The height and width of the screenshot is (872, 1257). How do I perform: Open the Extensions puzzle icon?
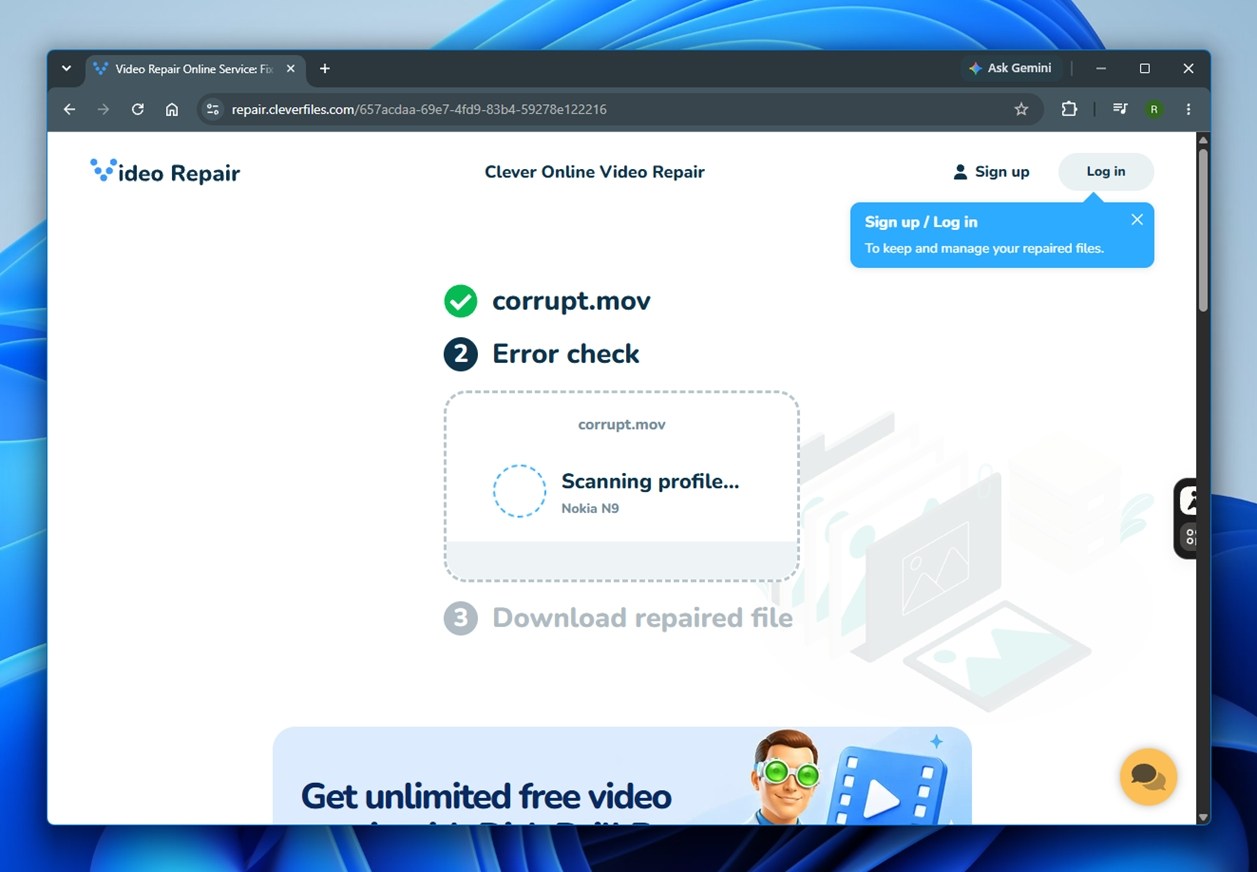(x=1069, y=109)
